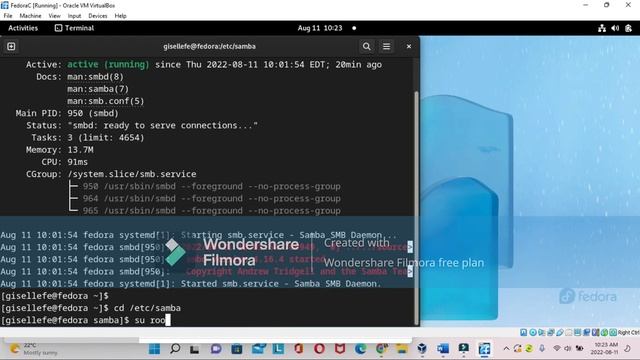Image resolution: width=640 pixels, height=360 pixels.
Task: Click the 'active (running)' status text
Action: coord(108,64)
